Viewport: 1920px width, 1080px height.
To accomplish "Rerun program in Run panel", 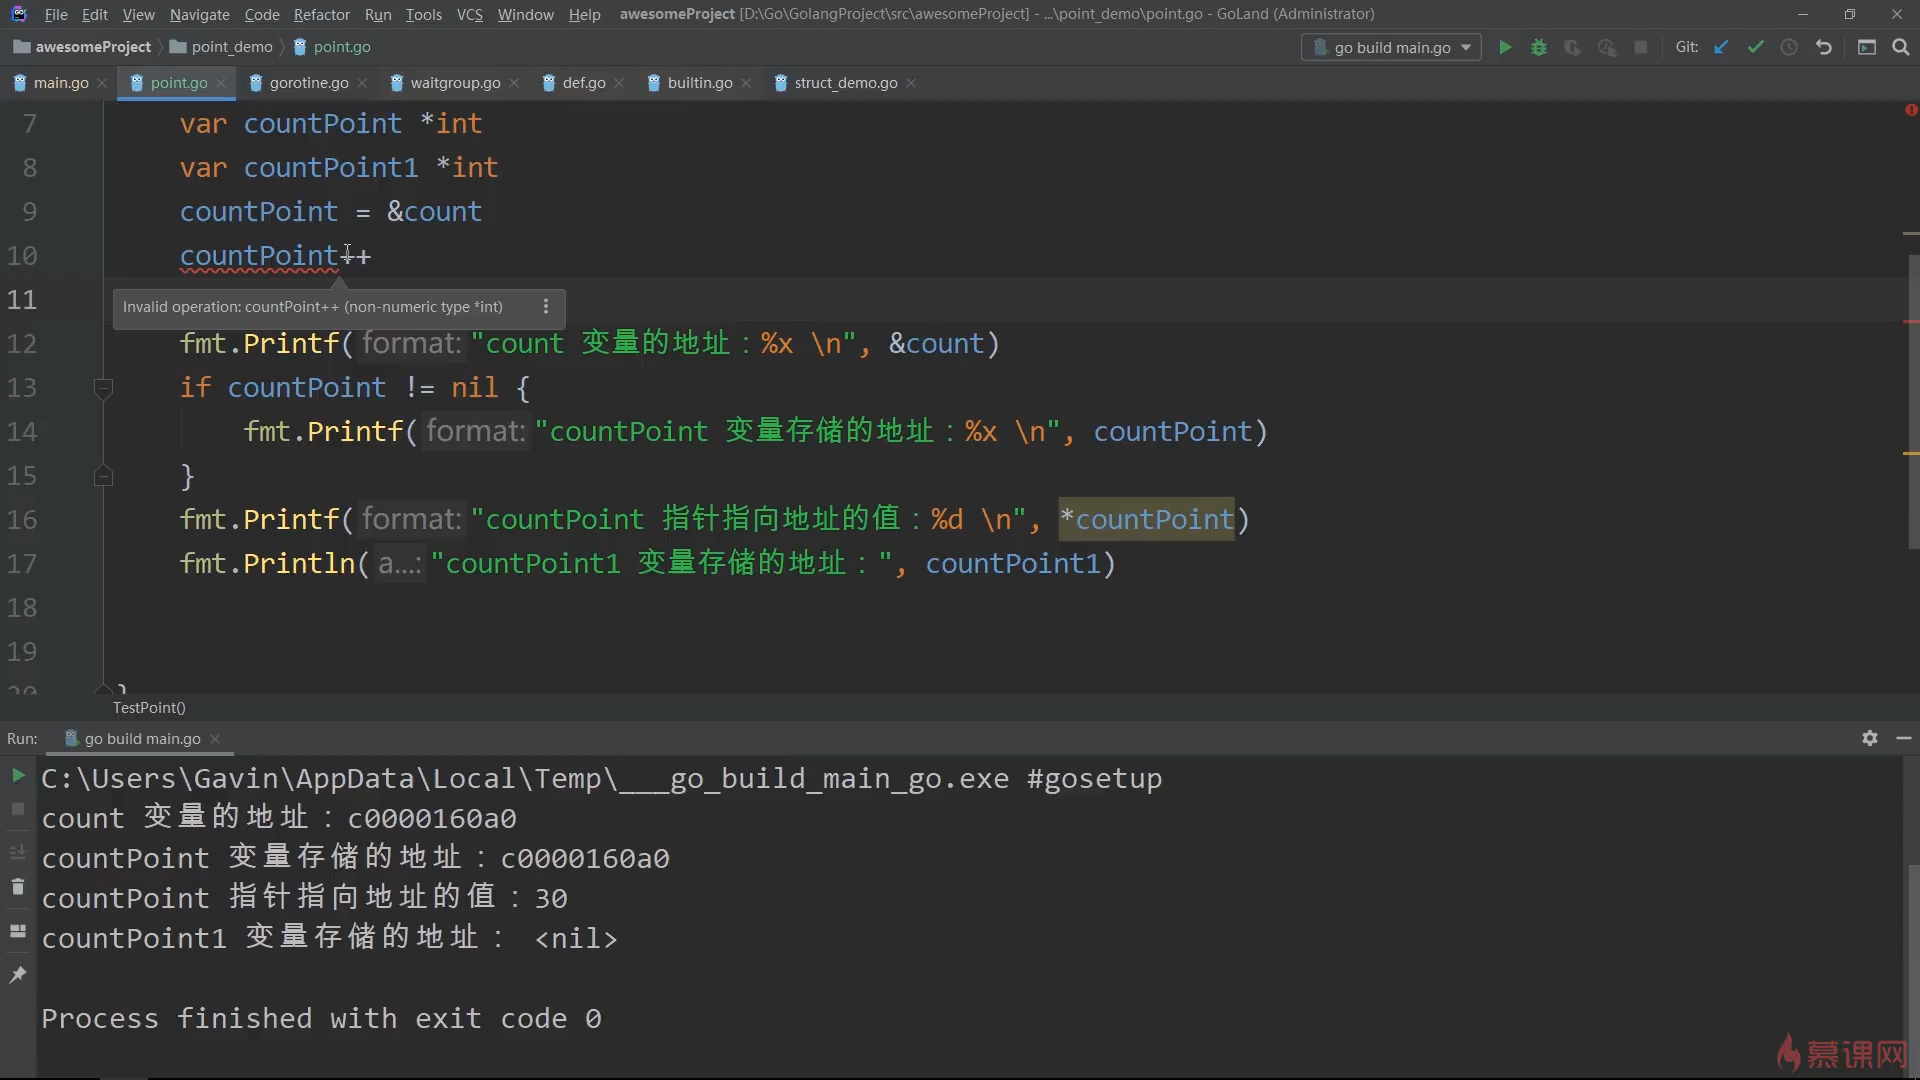I will tap(17, 775).
